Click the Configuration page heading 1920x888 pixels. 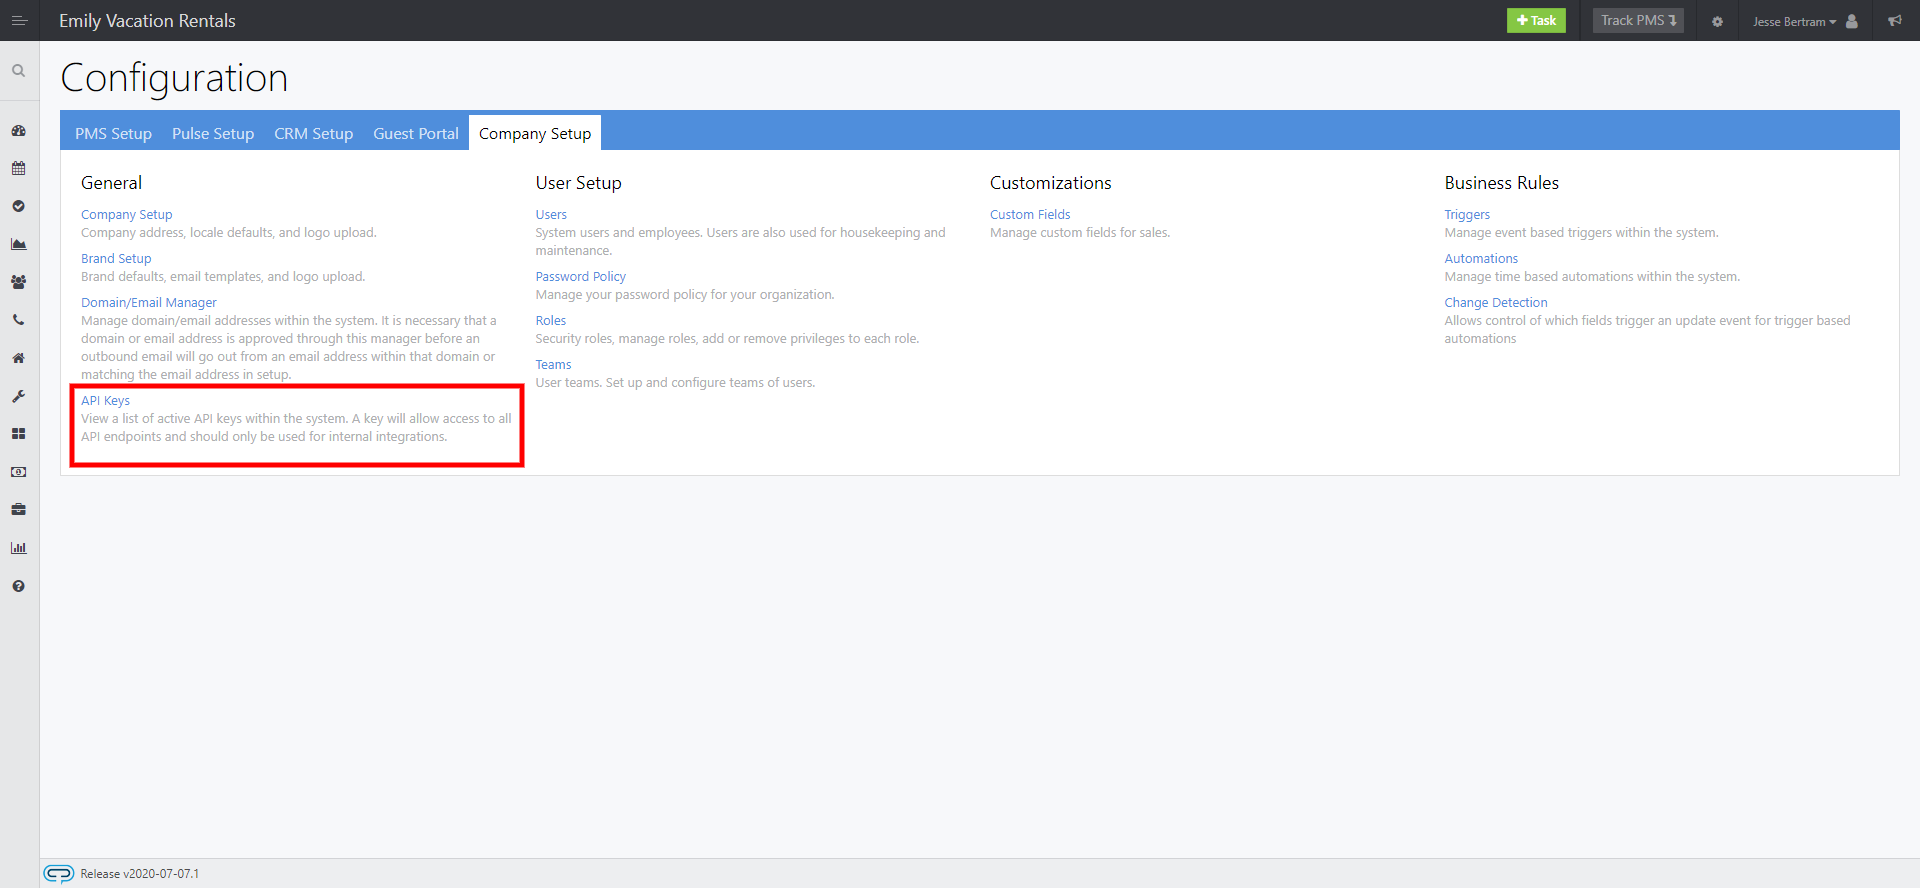[x=174, y=78]
